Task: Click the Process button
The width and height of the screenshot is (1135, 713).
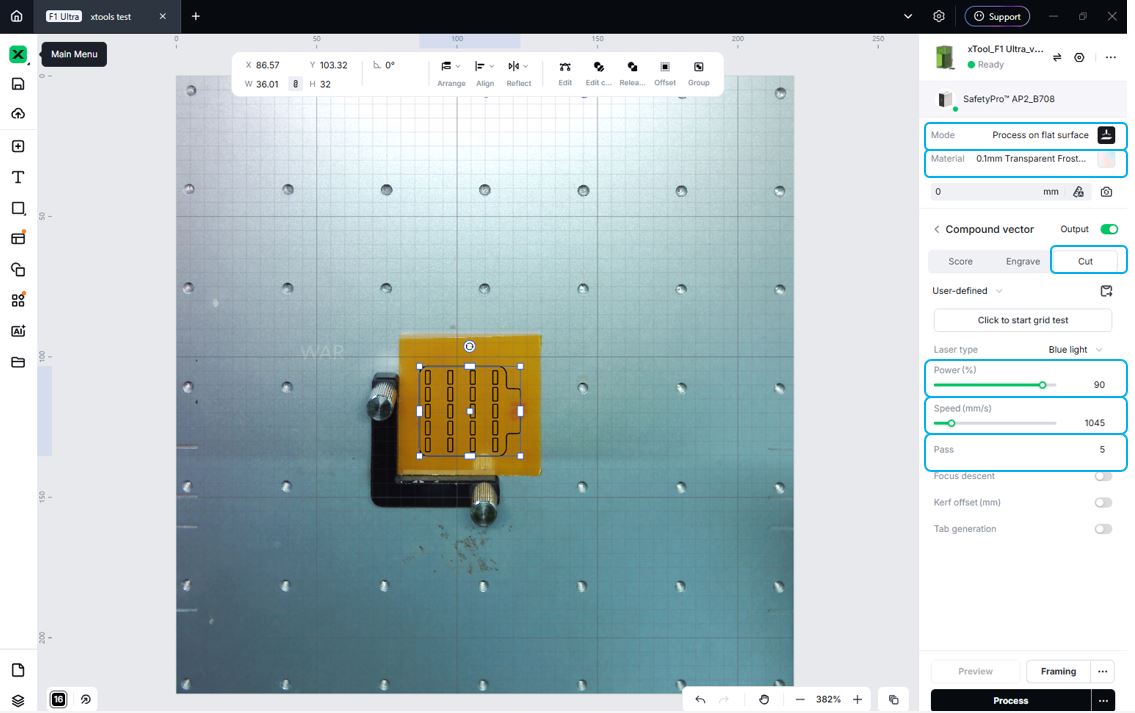Action: pyautogui.click(x=1010, y=701)
